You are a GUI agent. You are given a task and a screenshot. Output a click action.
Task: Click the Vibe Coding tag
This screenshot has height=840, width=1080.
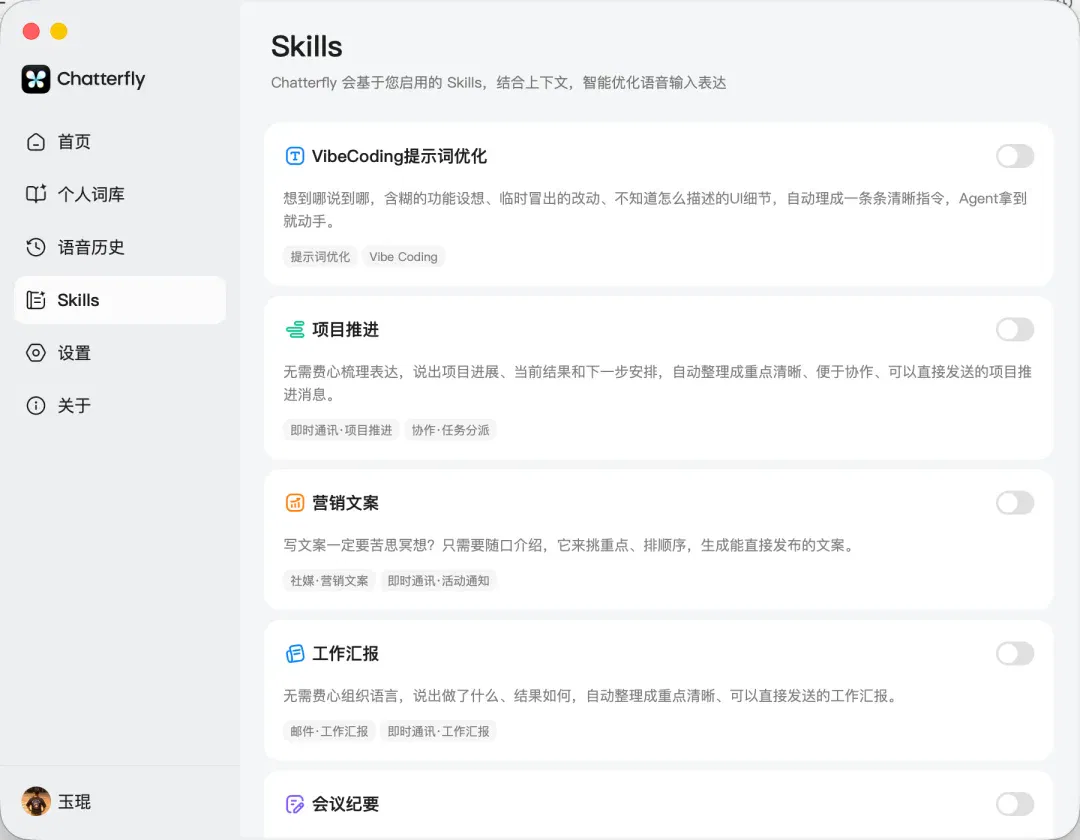(x=404, y=257)
